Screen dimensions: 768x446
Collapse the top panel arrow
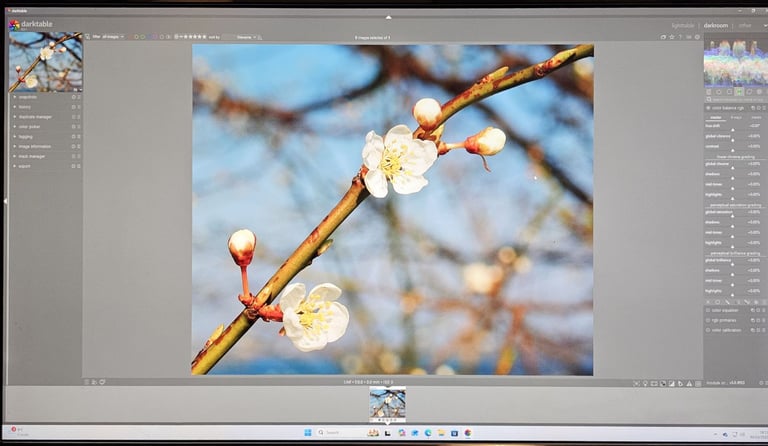coord(388,17)
